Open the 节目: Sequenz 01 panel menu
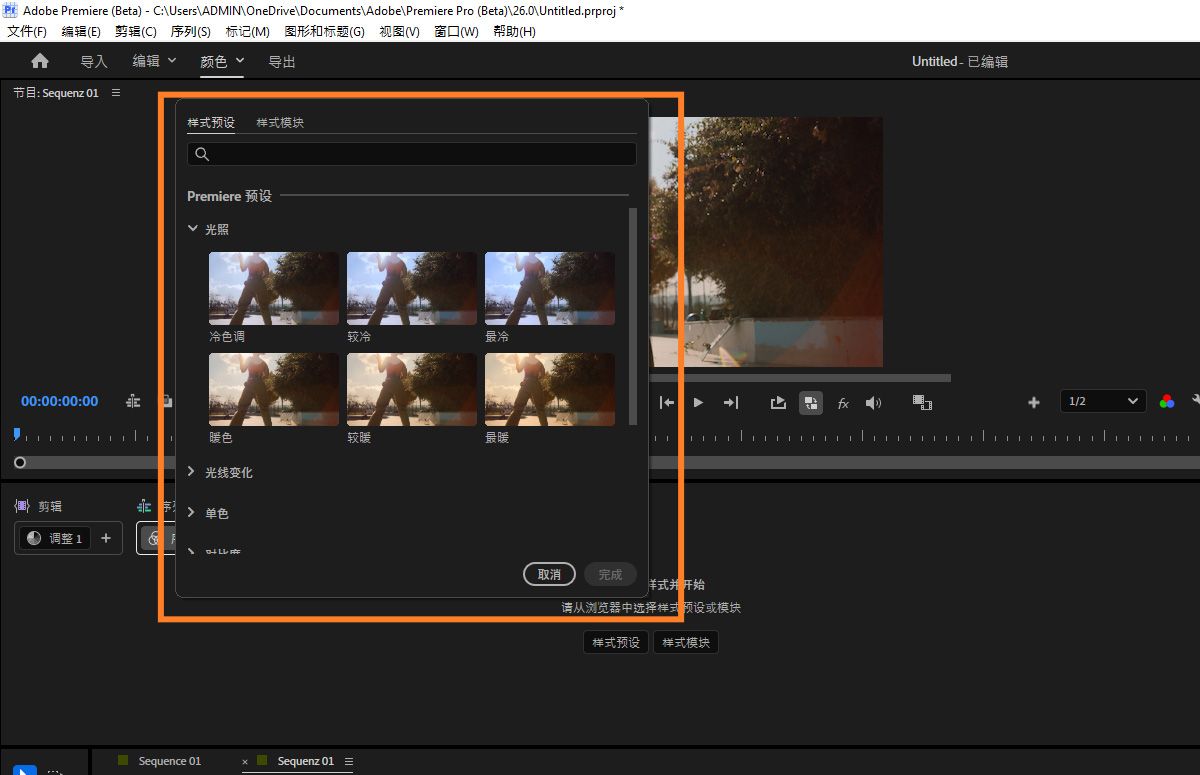Image resolution: width=1200 pixels, height=775 pixels. (x=116, y=92)
